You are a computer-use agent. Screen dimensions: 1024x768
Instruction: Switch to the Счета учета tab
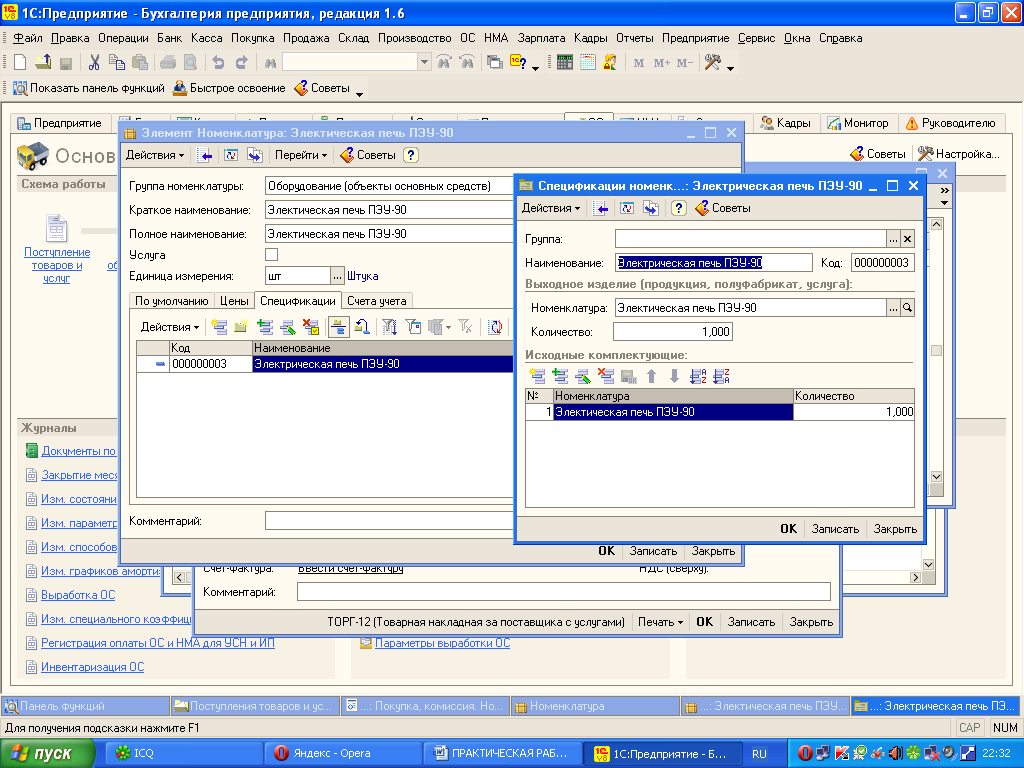(x=377, y=301)
